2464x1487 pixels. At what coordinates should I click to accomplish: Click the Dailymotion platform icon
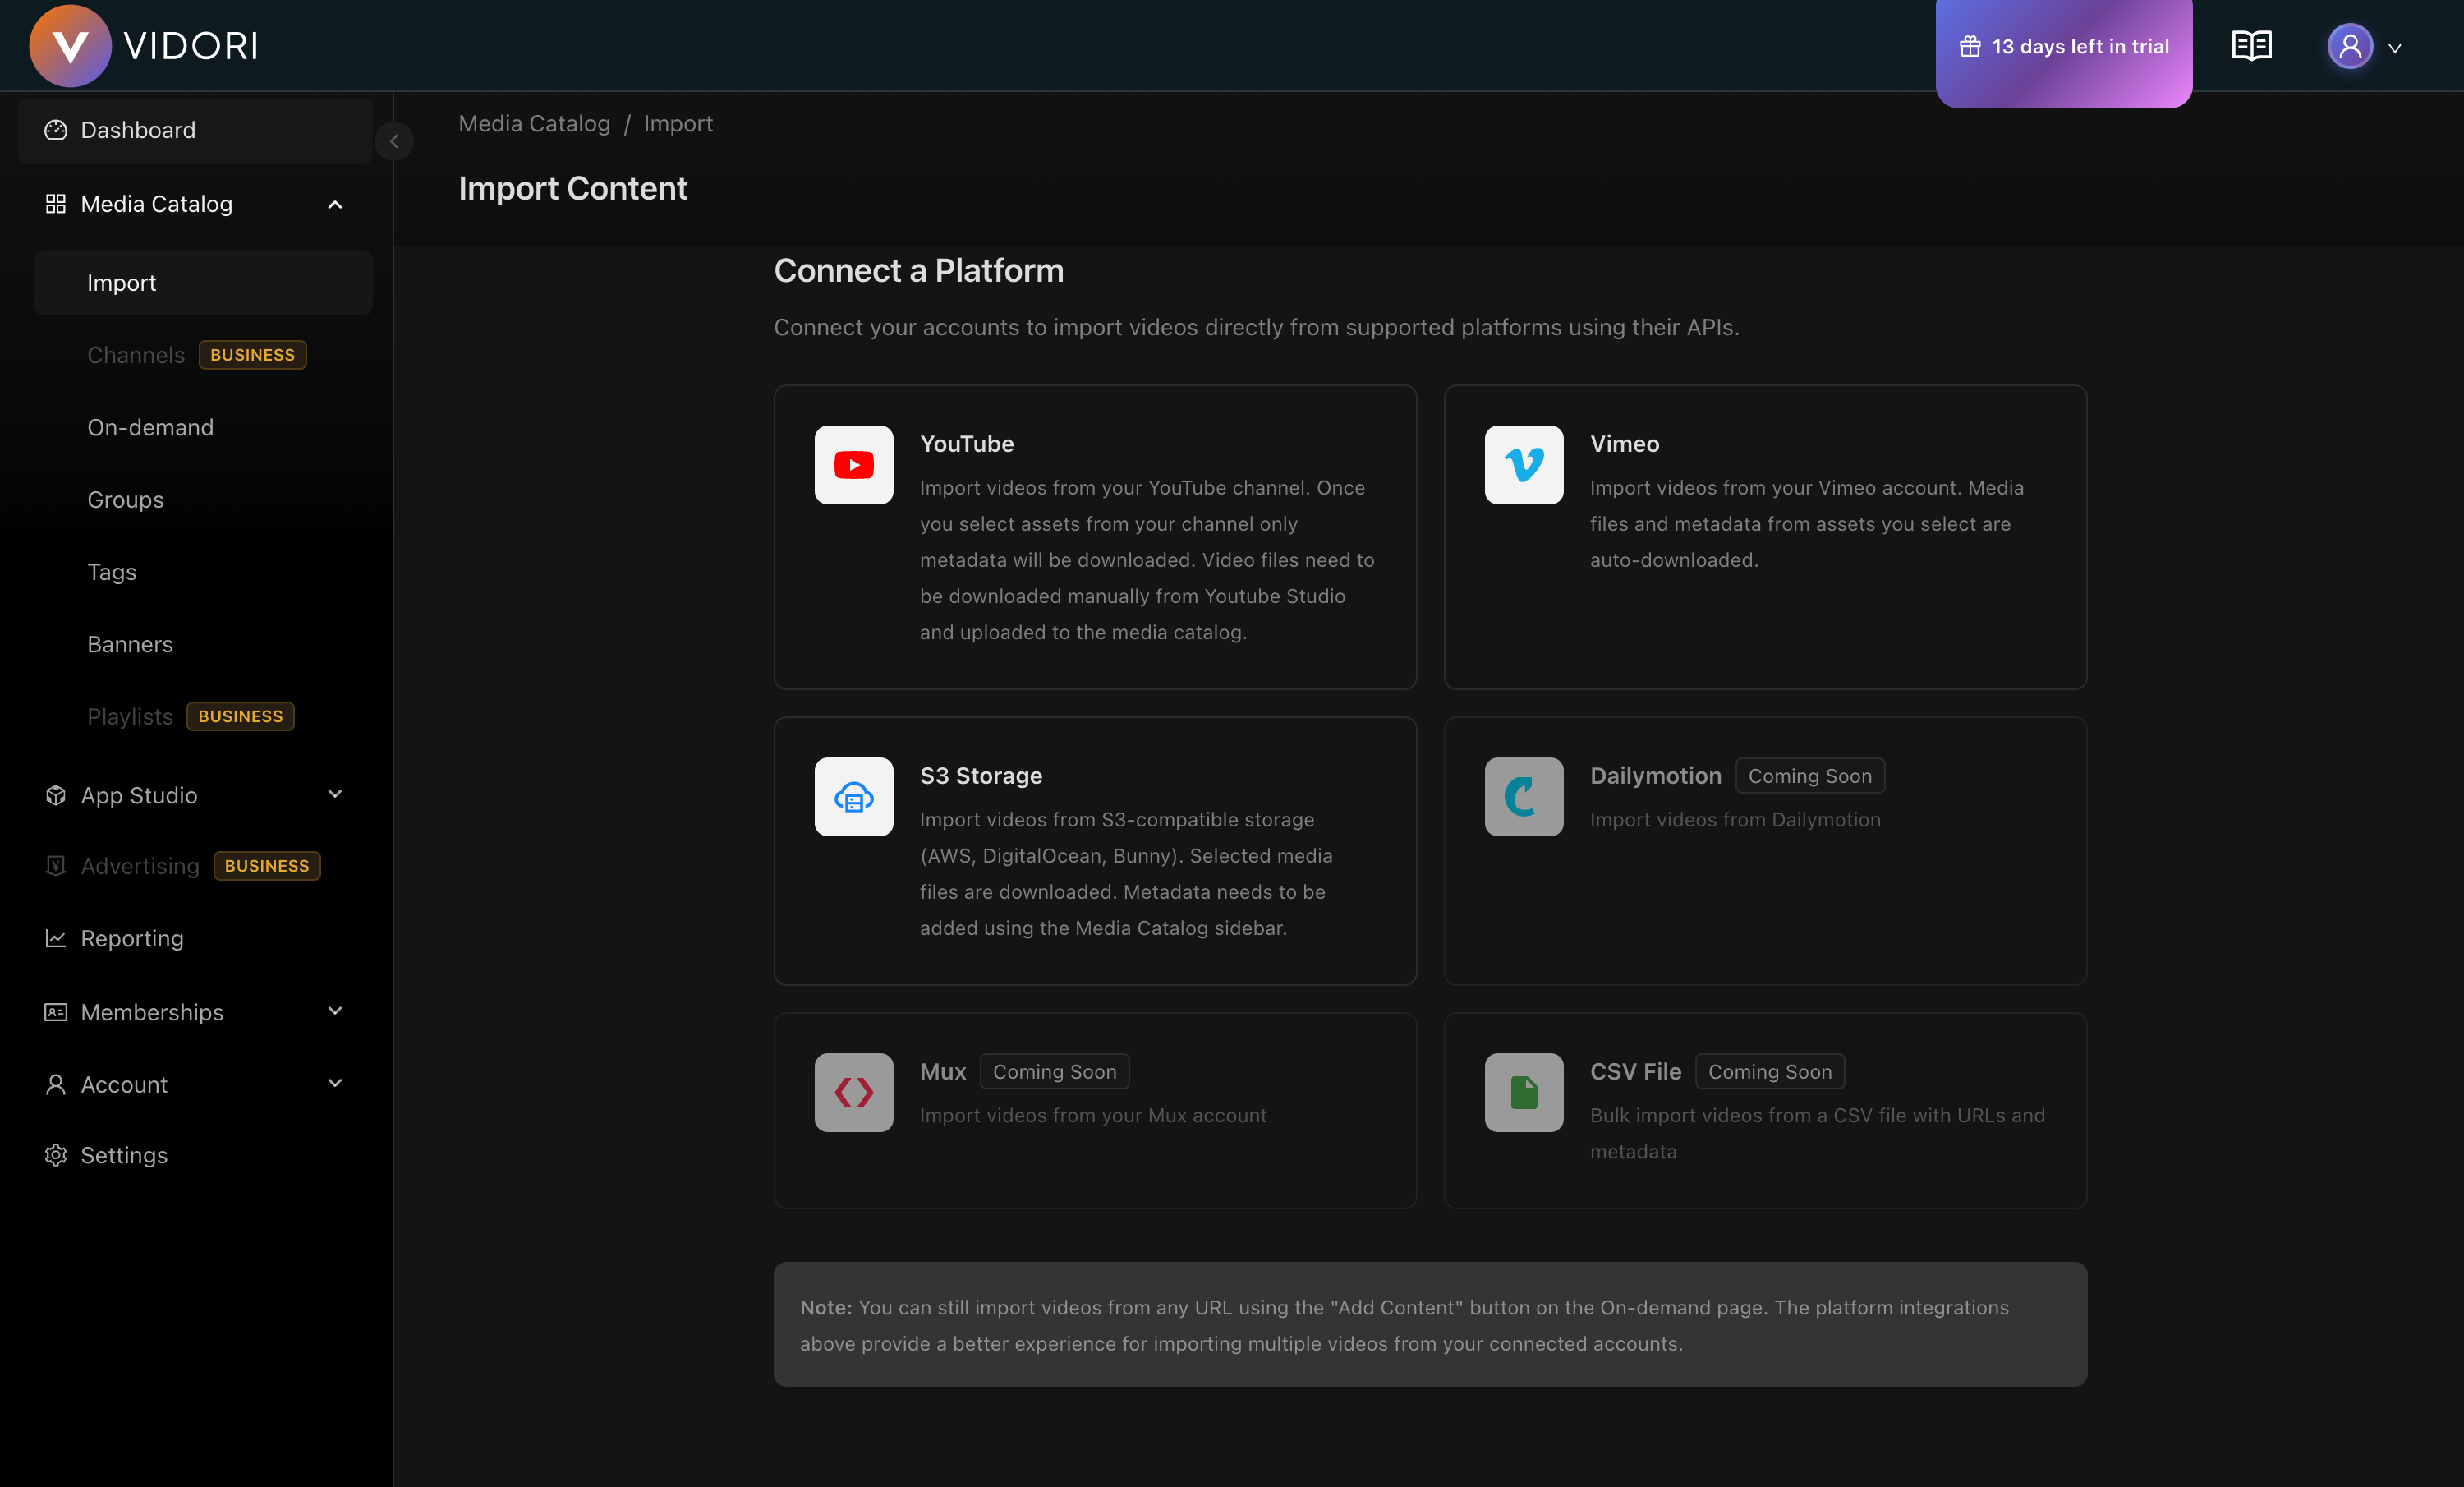pyautogui.click(x=1523, y=796)
